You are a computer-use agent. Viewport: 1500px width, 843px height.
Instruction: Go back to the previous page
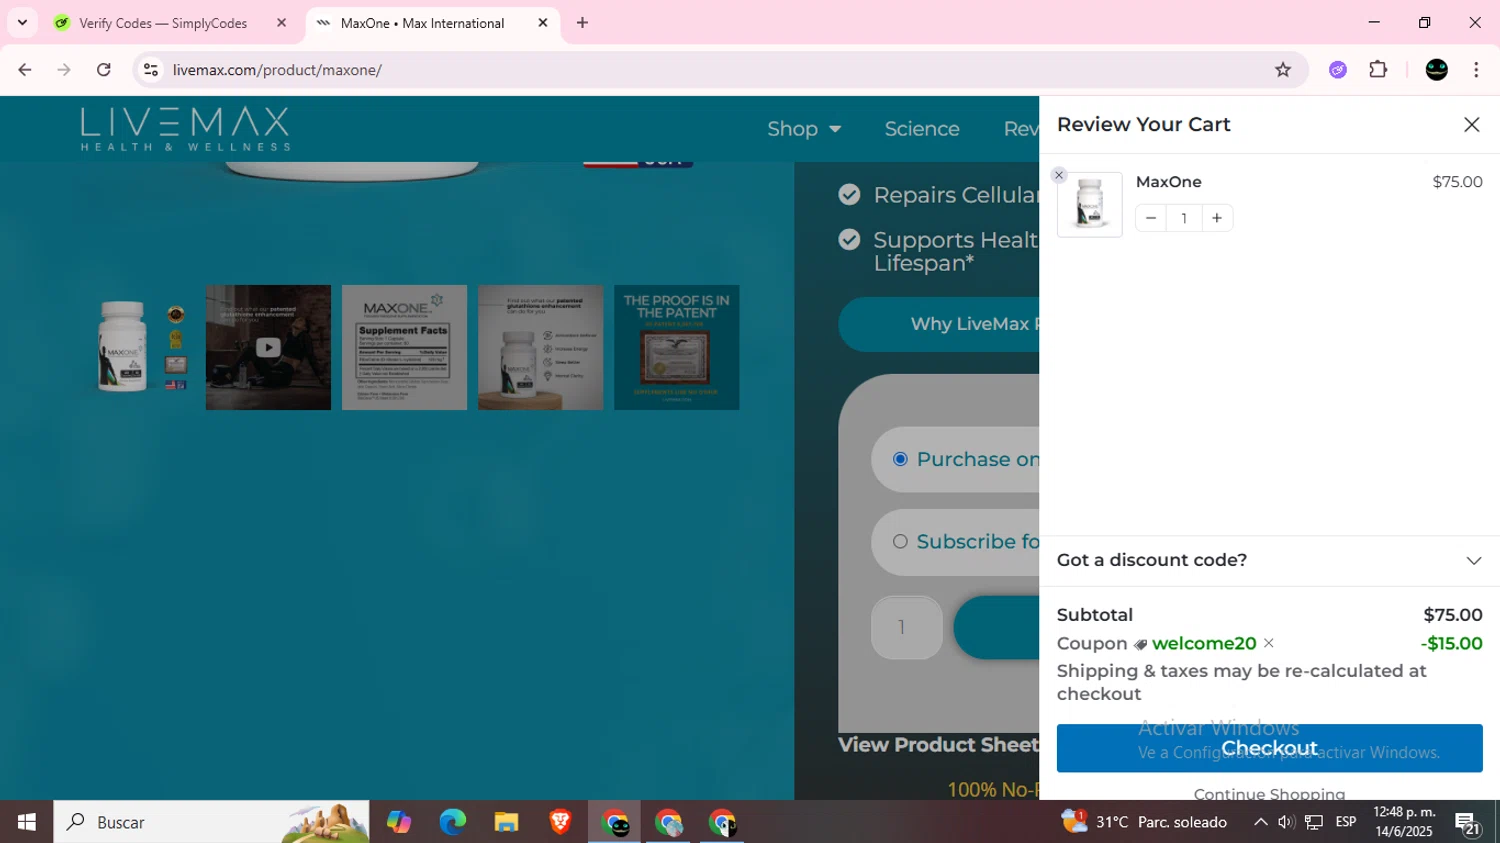point(25,70)
